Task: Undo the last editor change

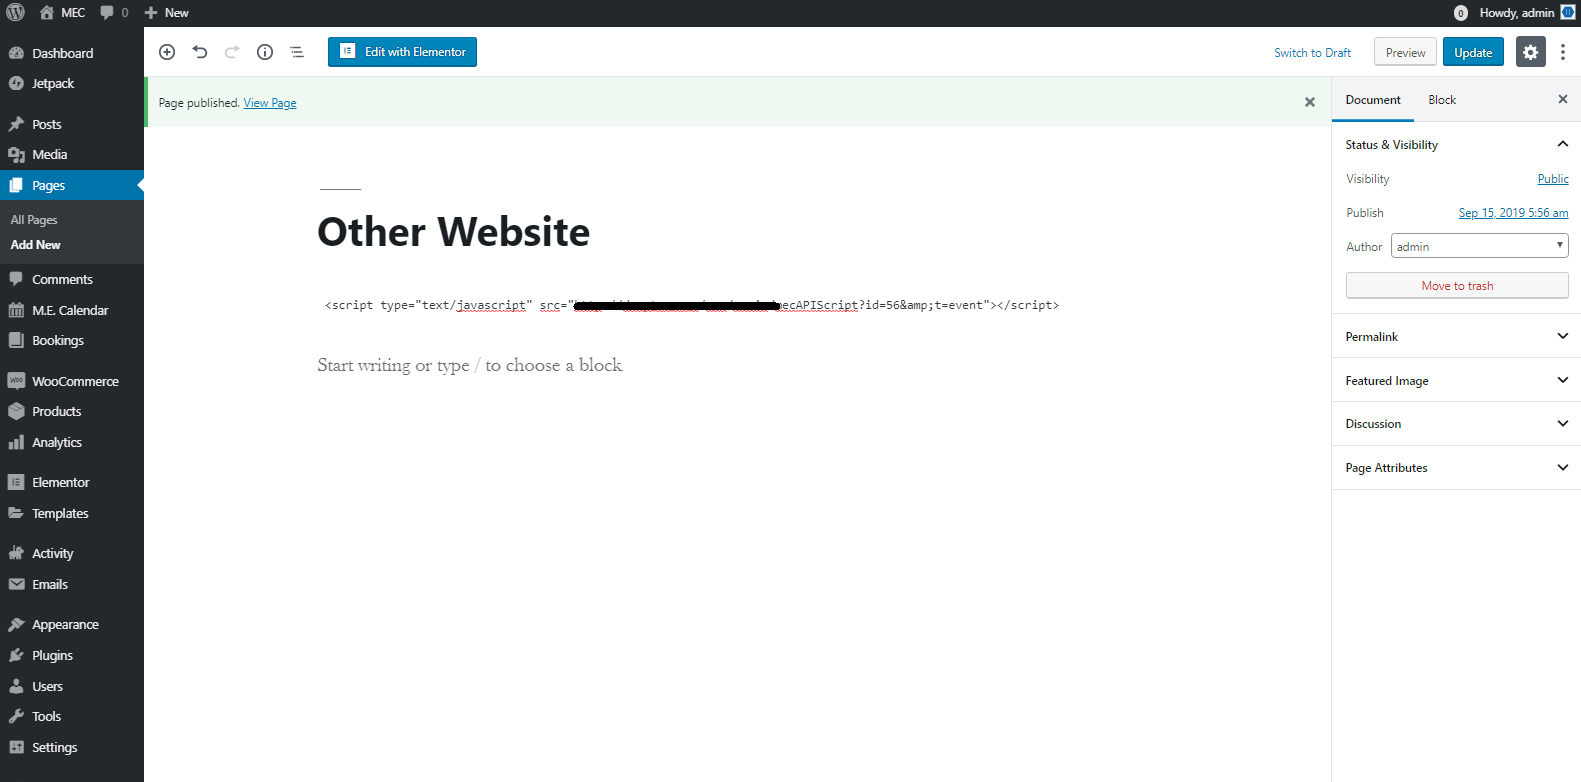Action: [x=200, y=52]
